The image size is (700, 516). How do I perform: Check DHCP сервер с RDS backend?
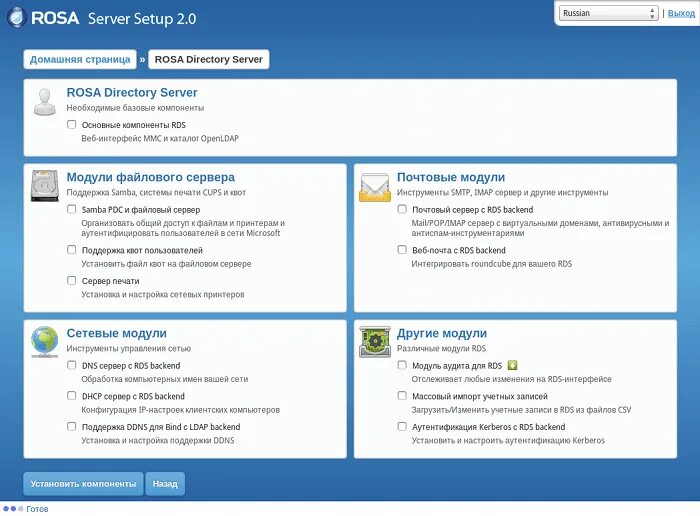coord(71,395)
